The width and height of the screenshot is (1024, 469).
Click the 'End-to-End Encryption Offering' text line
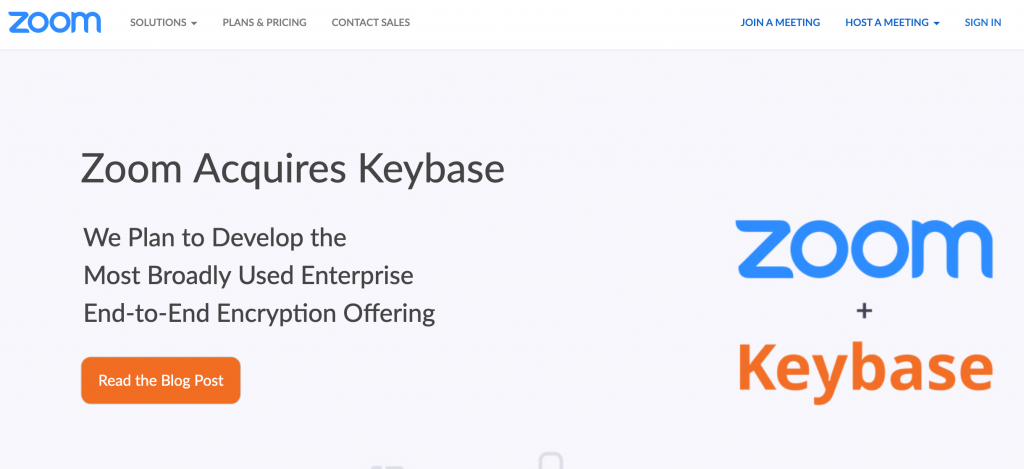(x=259, y=314)
